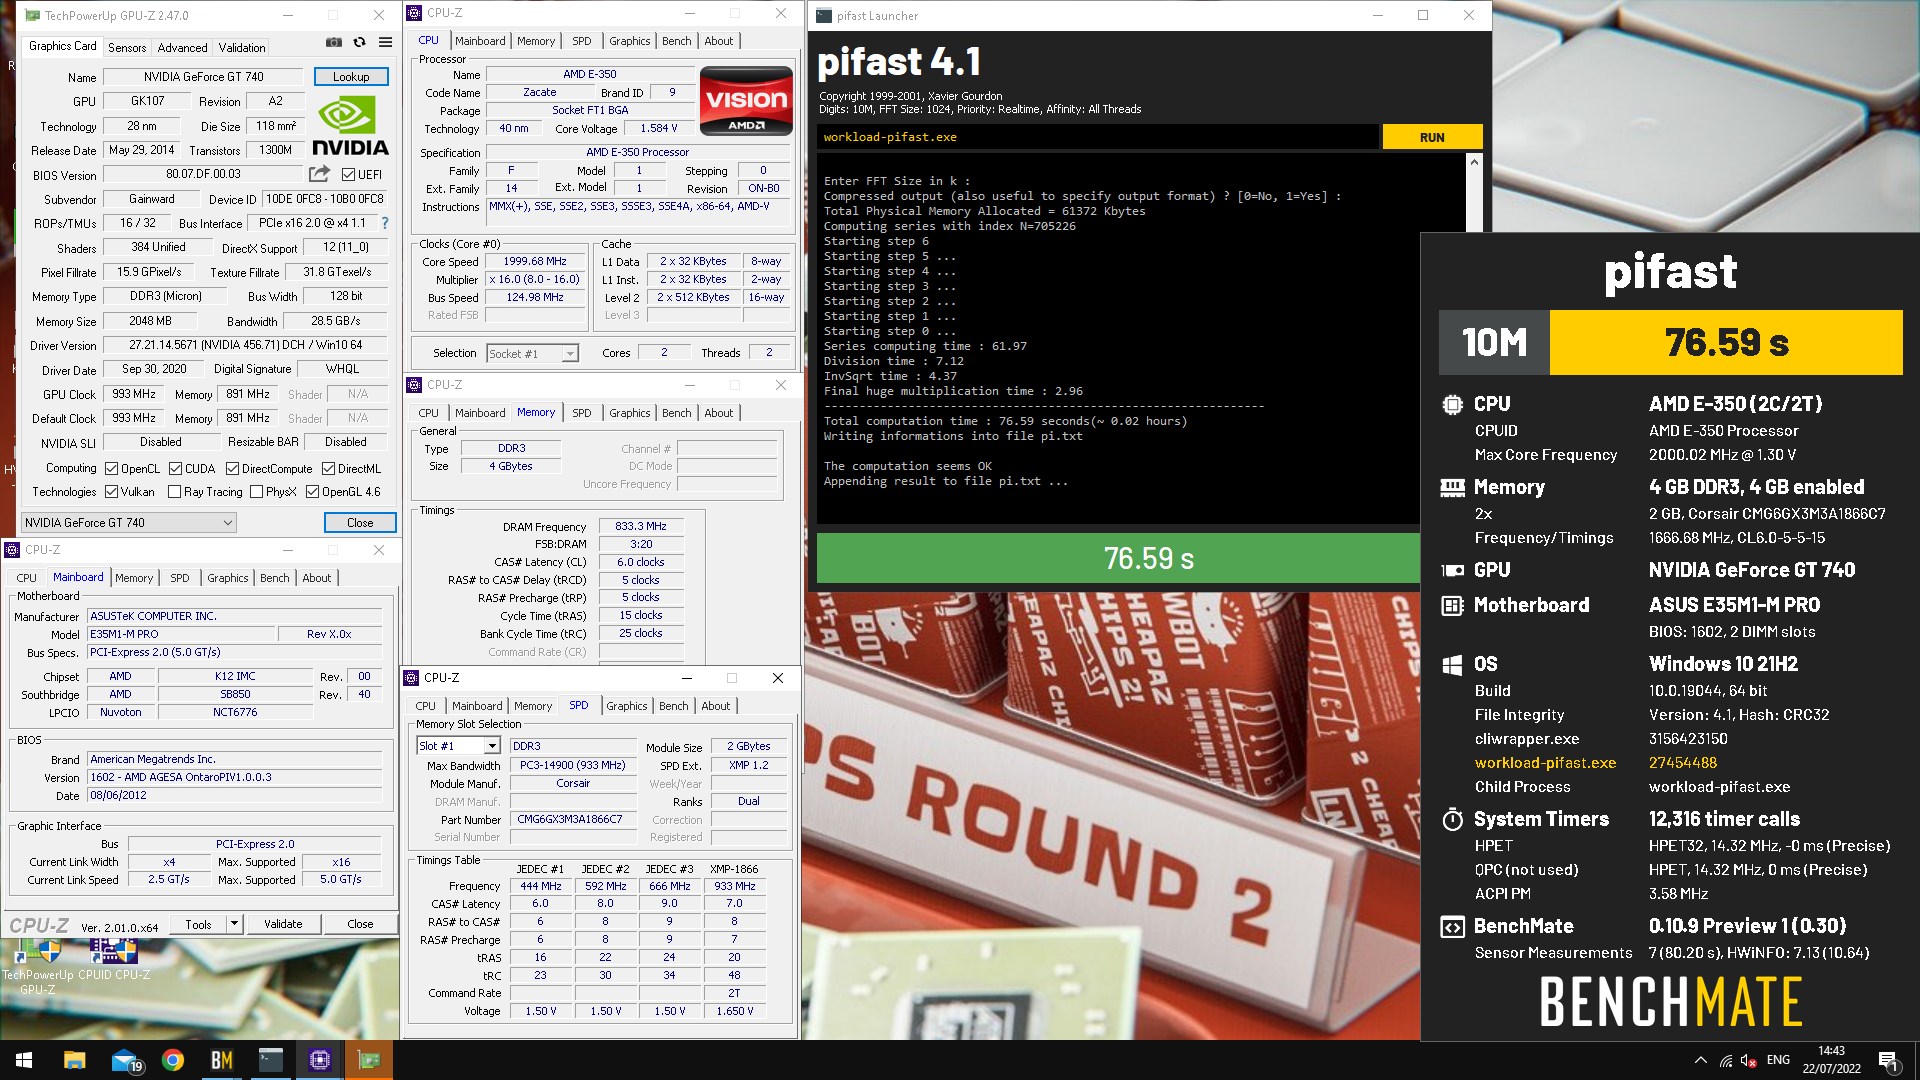Click the pifast console scroll-up arrow
The image size is (1920, 1080).
[x=1474, y=161]
